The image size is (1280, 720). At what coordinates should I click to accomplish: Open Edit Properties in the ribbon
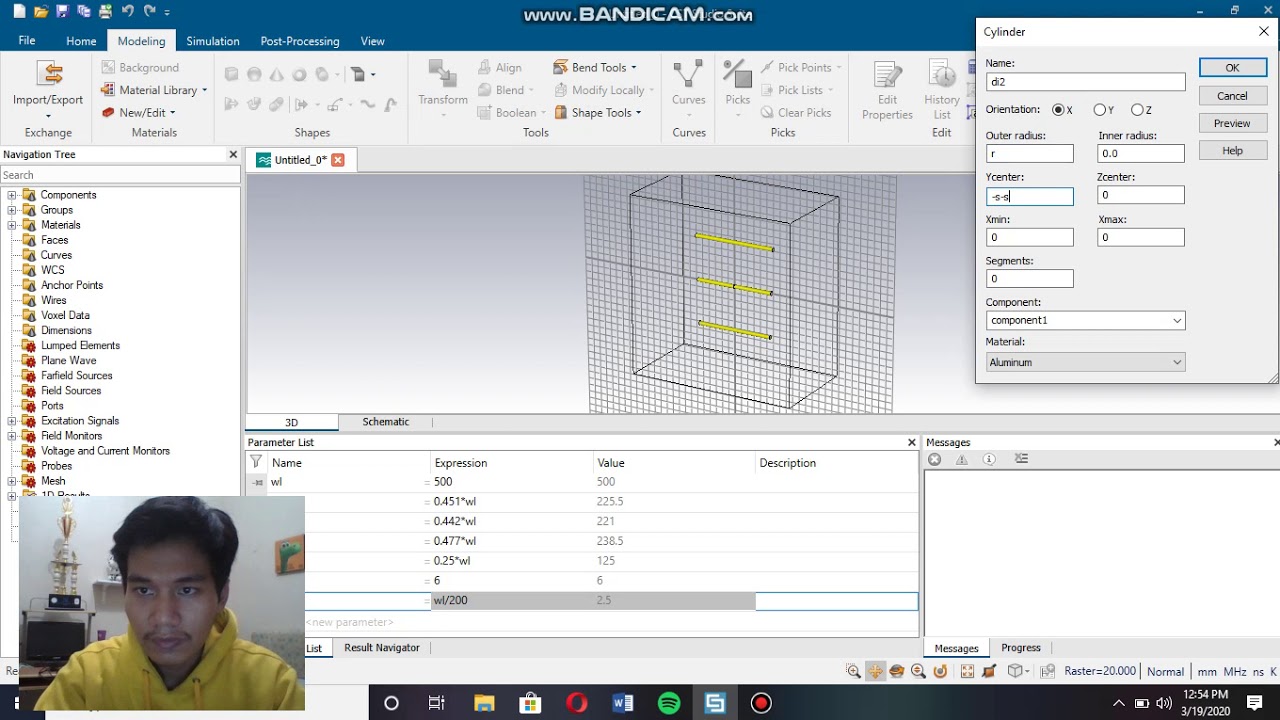pos(887,90)
